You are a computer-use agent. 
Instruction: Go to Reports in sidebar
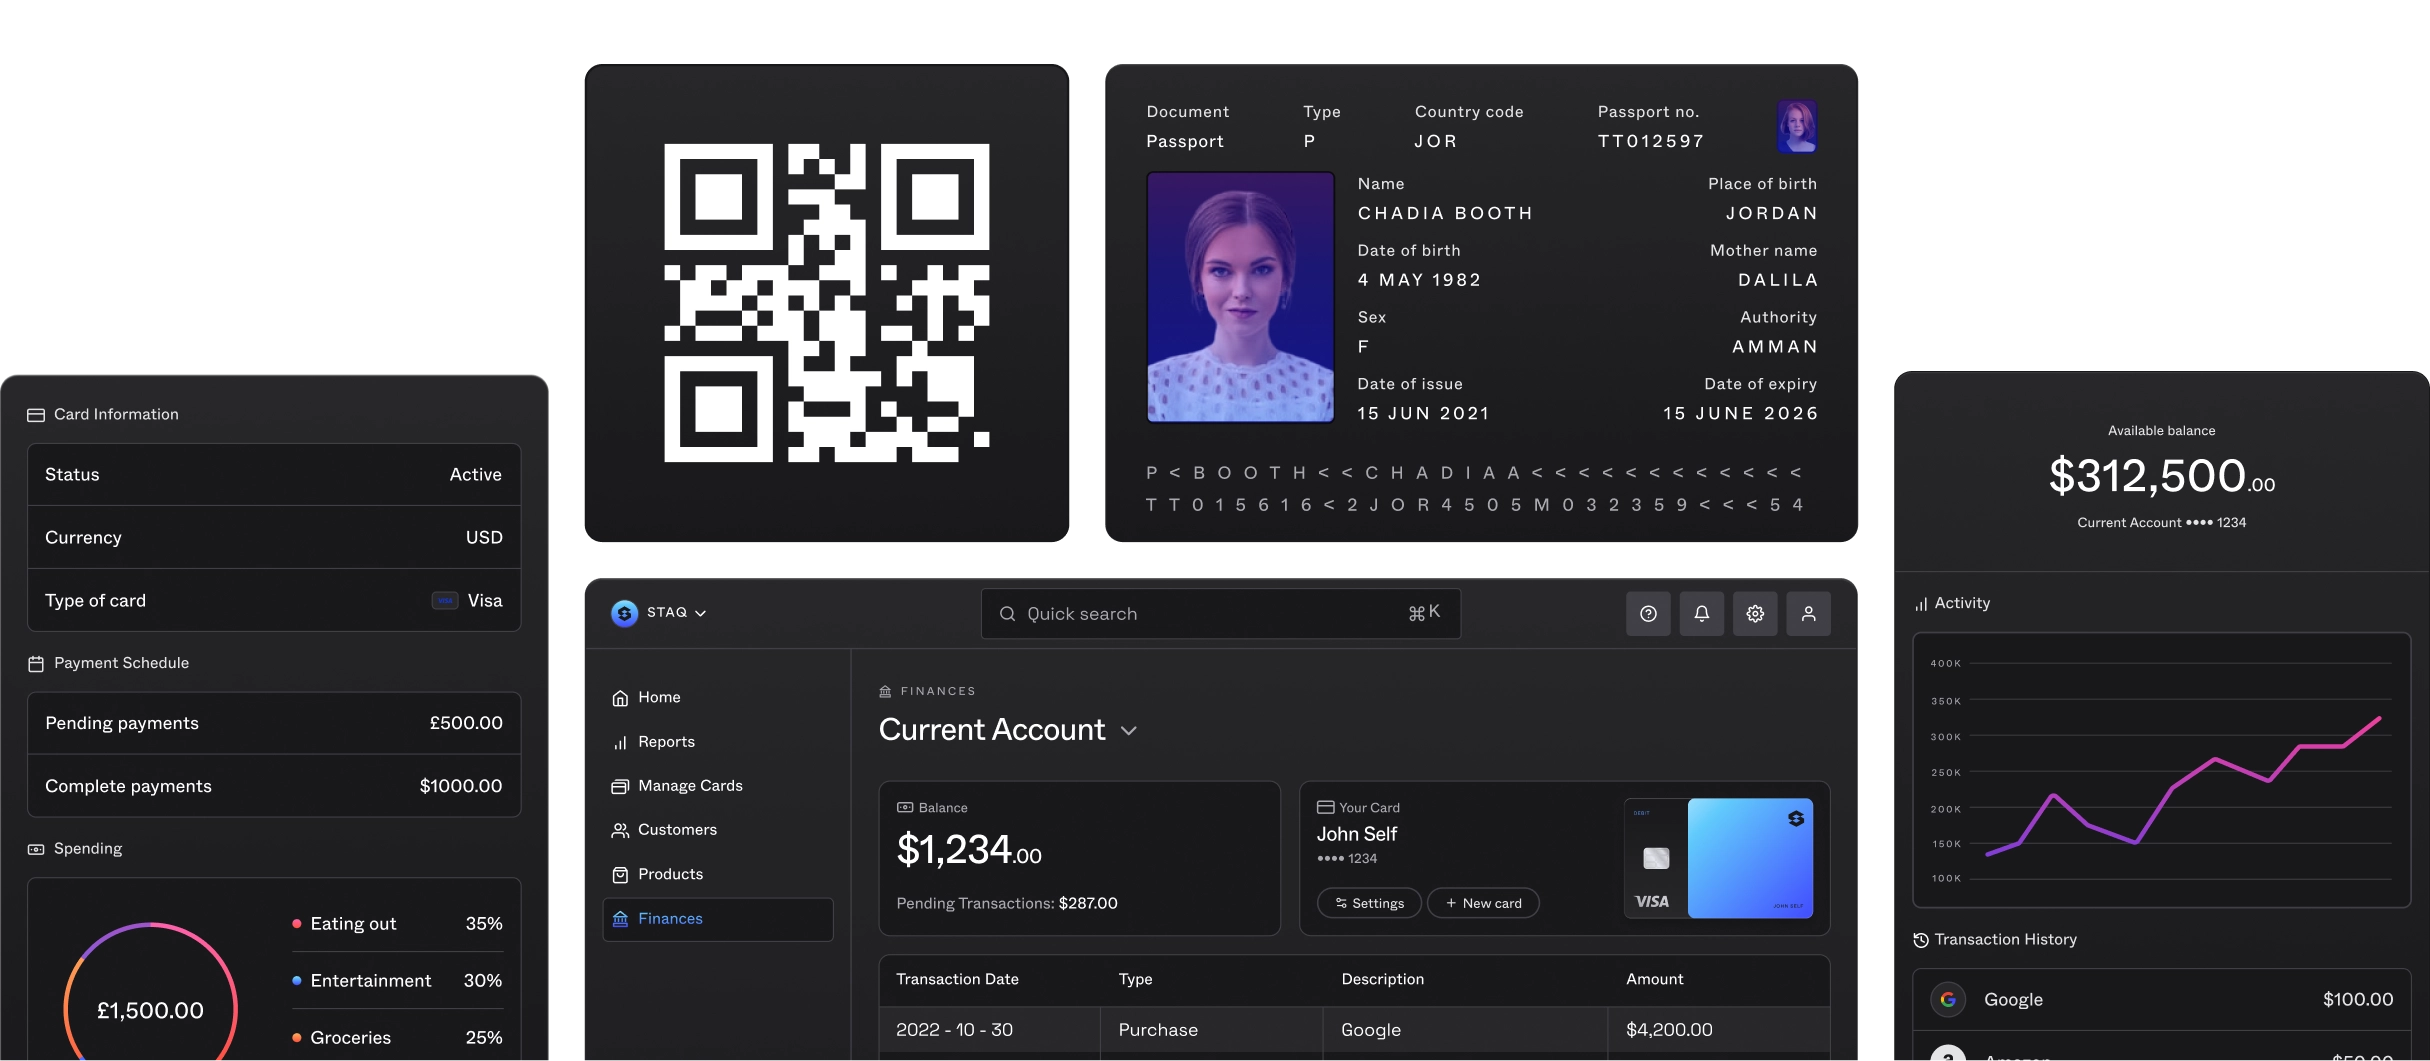pos(665,742)
